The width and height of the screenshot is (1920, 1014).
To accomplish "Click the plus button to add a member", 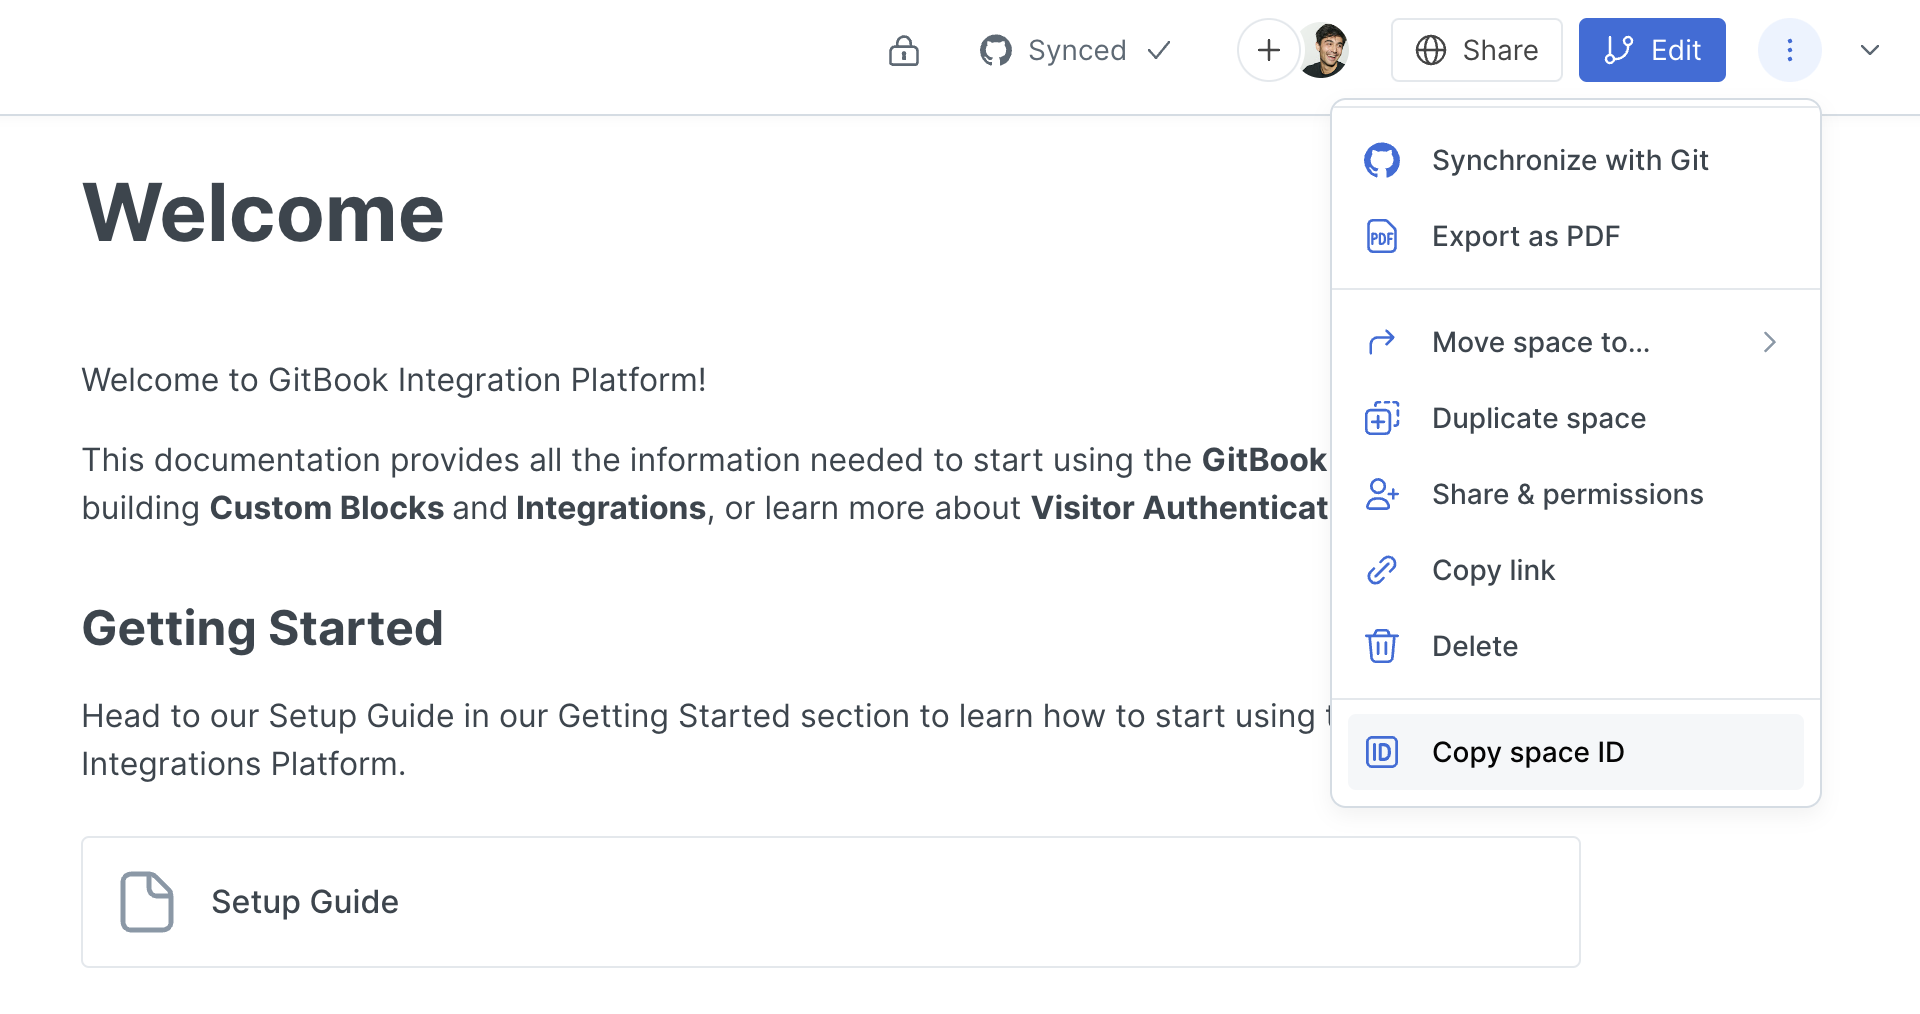I will tap(1268, 50).
